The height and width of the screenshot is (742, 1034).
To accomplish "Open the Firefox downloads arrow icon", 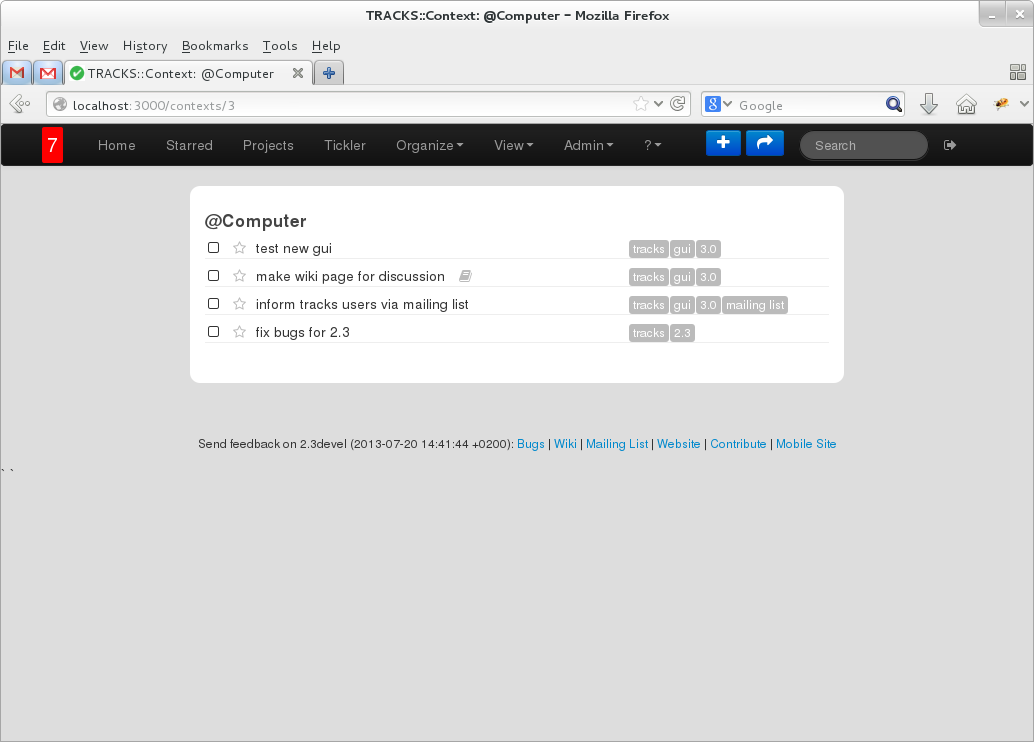I will 928,105.
